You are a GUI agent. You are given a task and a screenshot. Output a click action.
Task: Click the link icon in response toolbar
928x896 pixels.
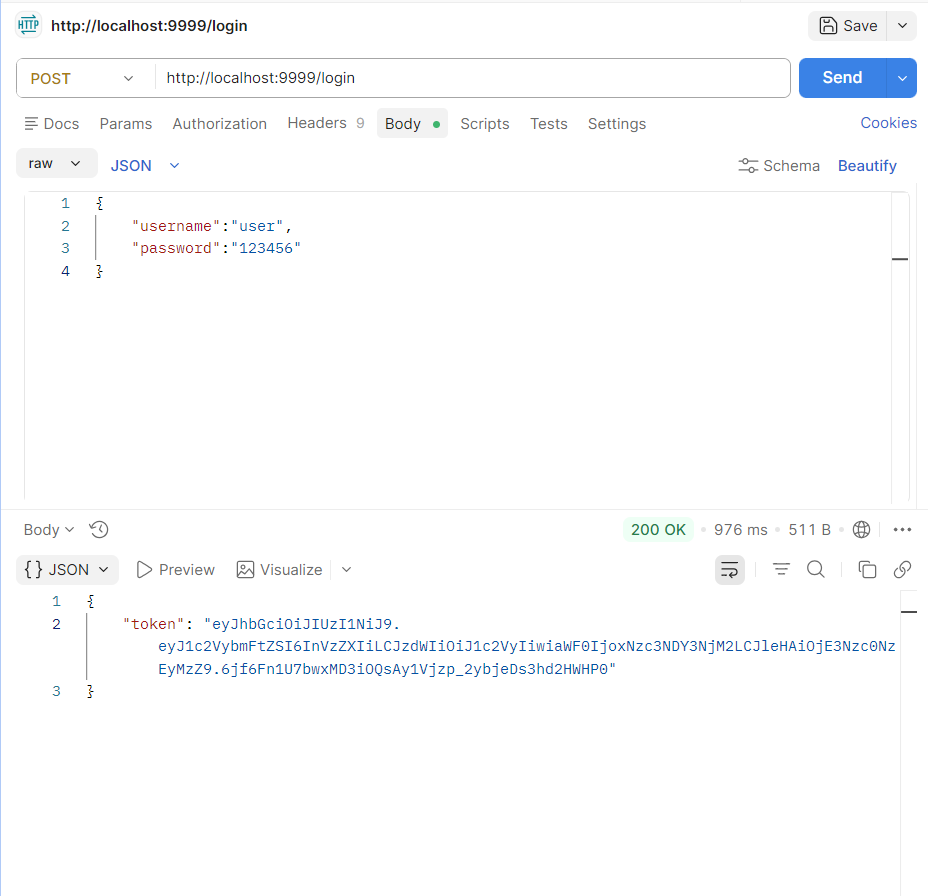[902, 569]
